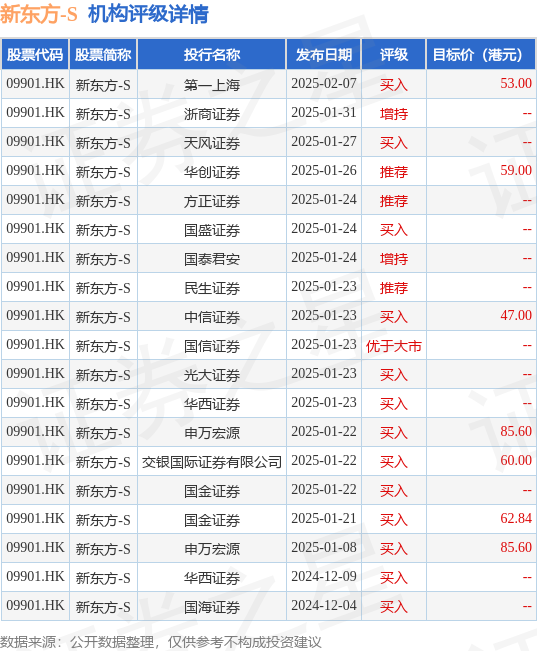Click the 股票代码 column header

35,54
